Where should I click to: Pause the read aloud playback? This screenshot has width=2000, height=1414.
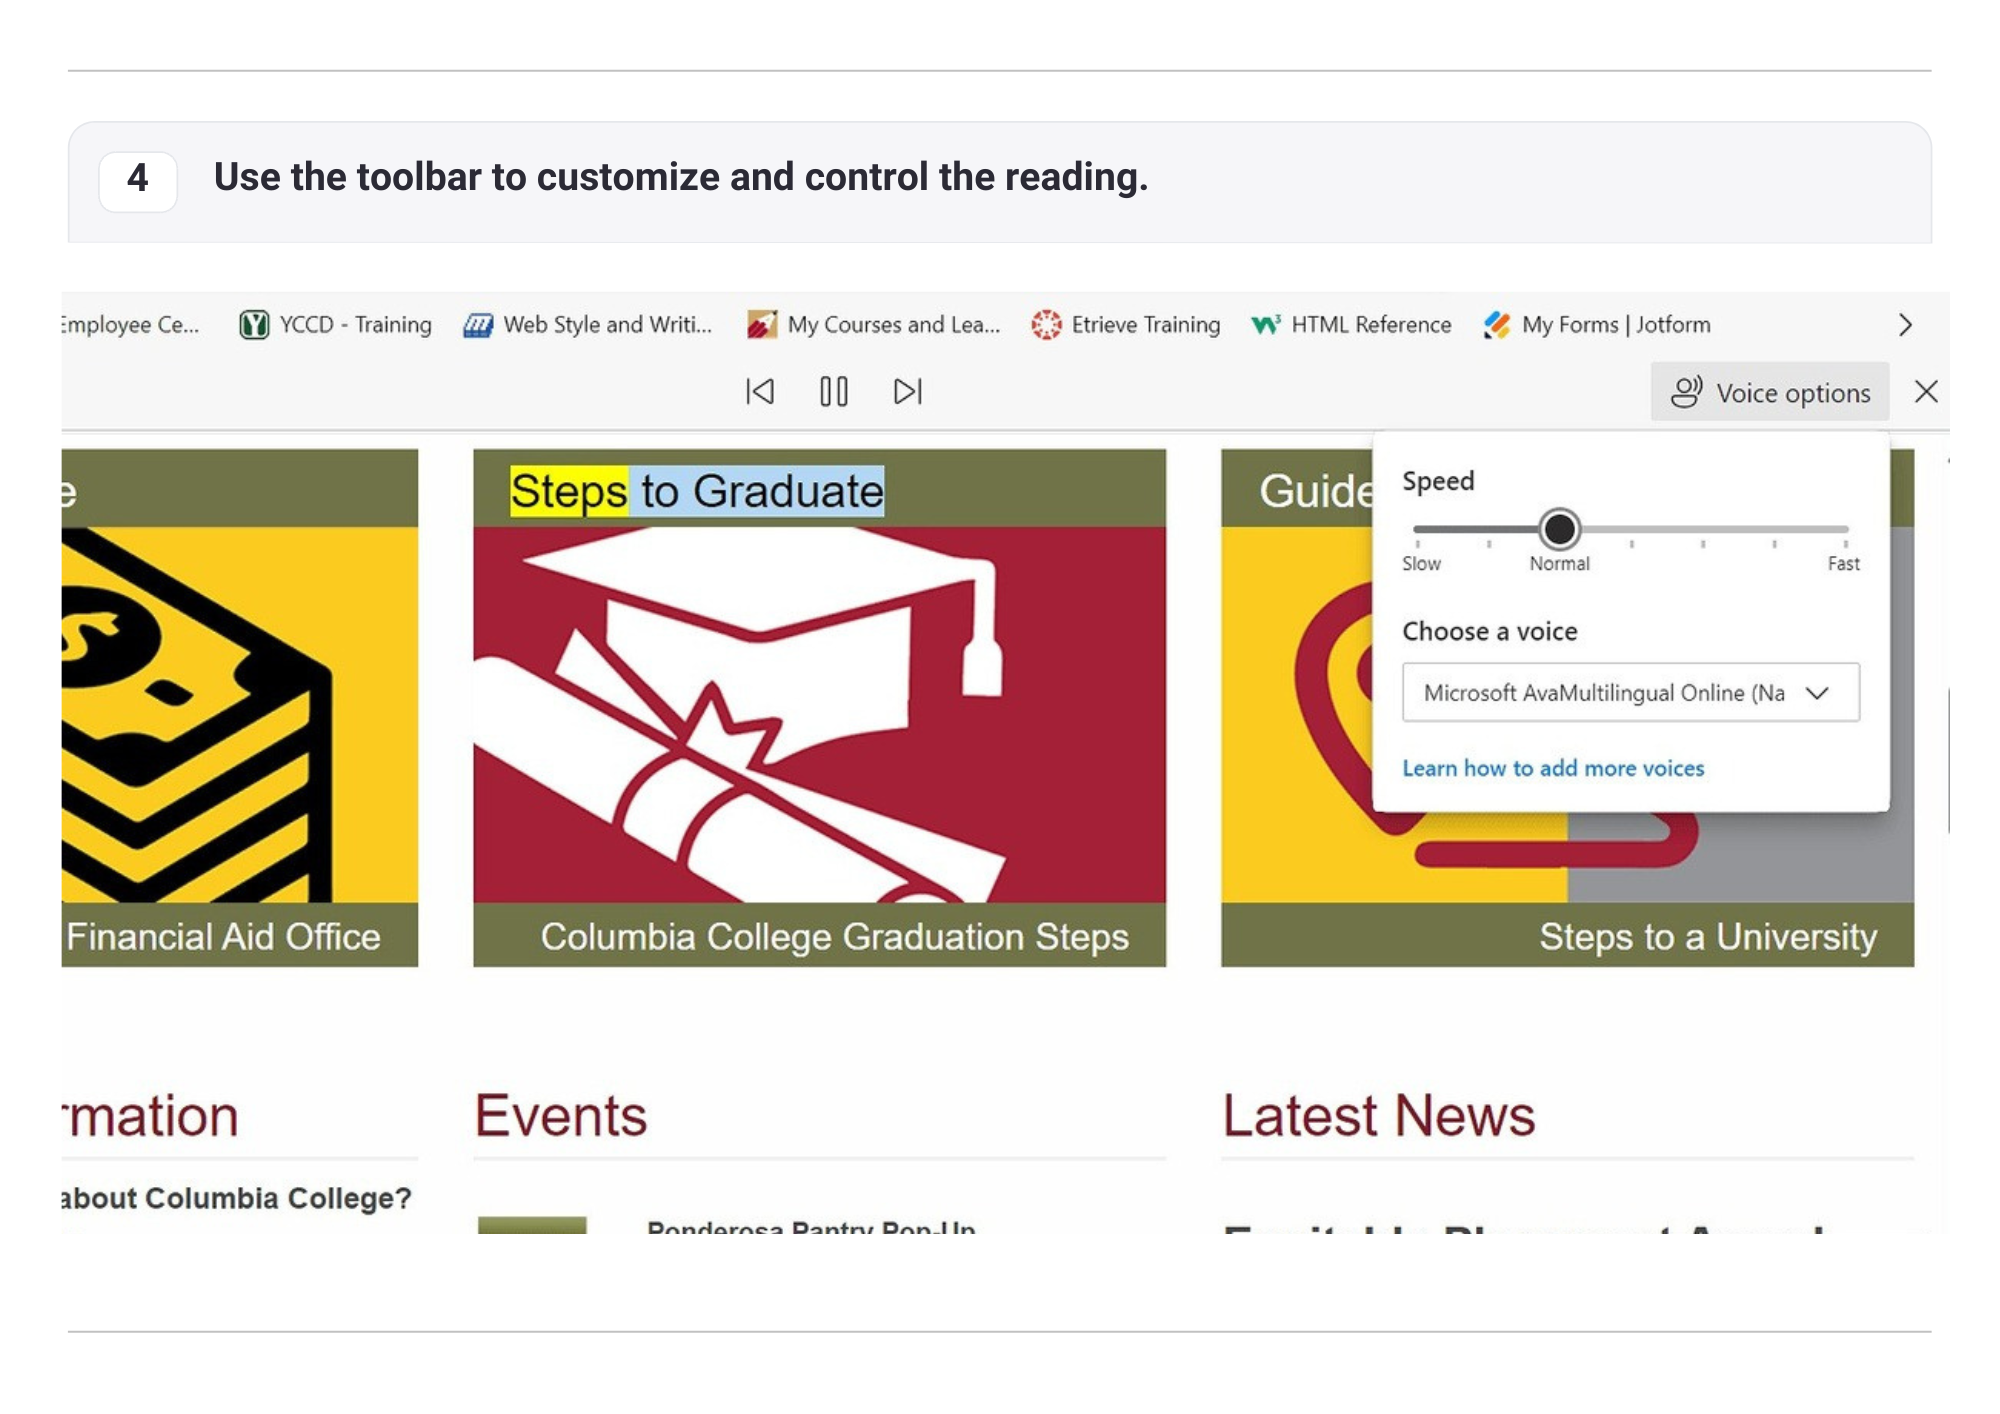833,392
